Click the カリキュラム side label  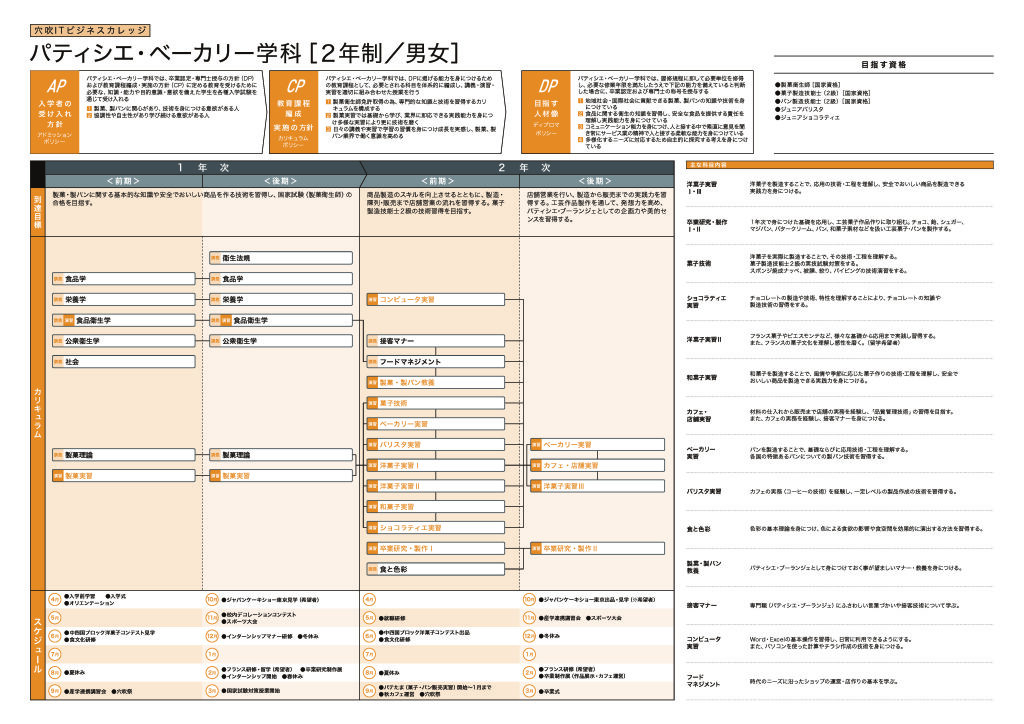pyautogui.click(x=38, y=413)
